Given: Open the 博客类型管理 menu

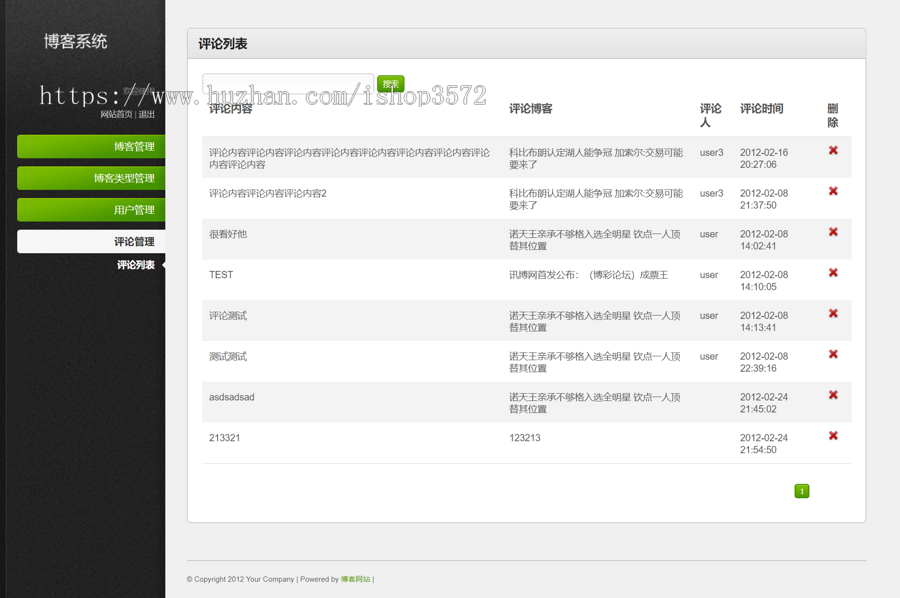Looking at the screenshot, I should coord(91,178).
